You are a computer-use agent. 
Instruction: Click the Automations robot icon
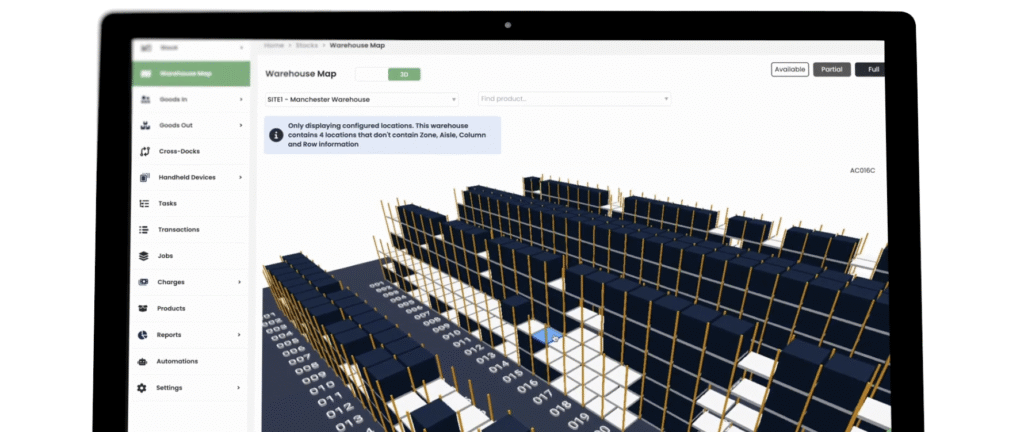click(142, 362)
